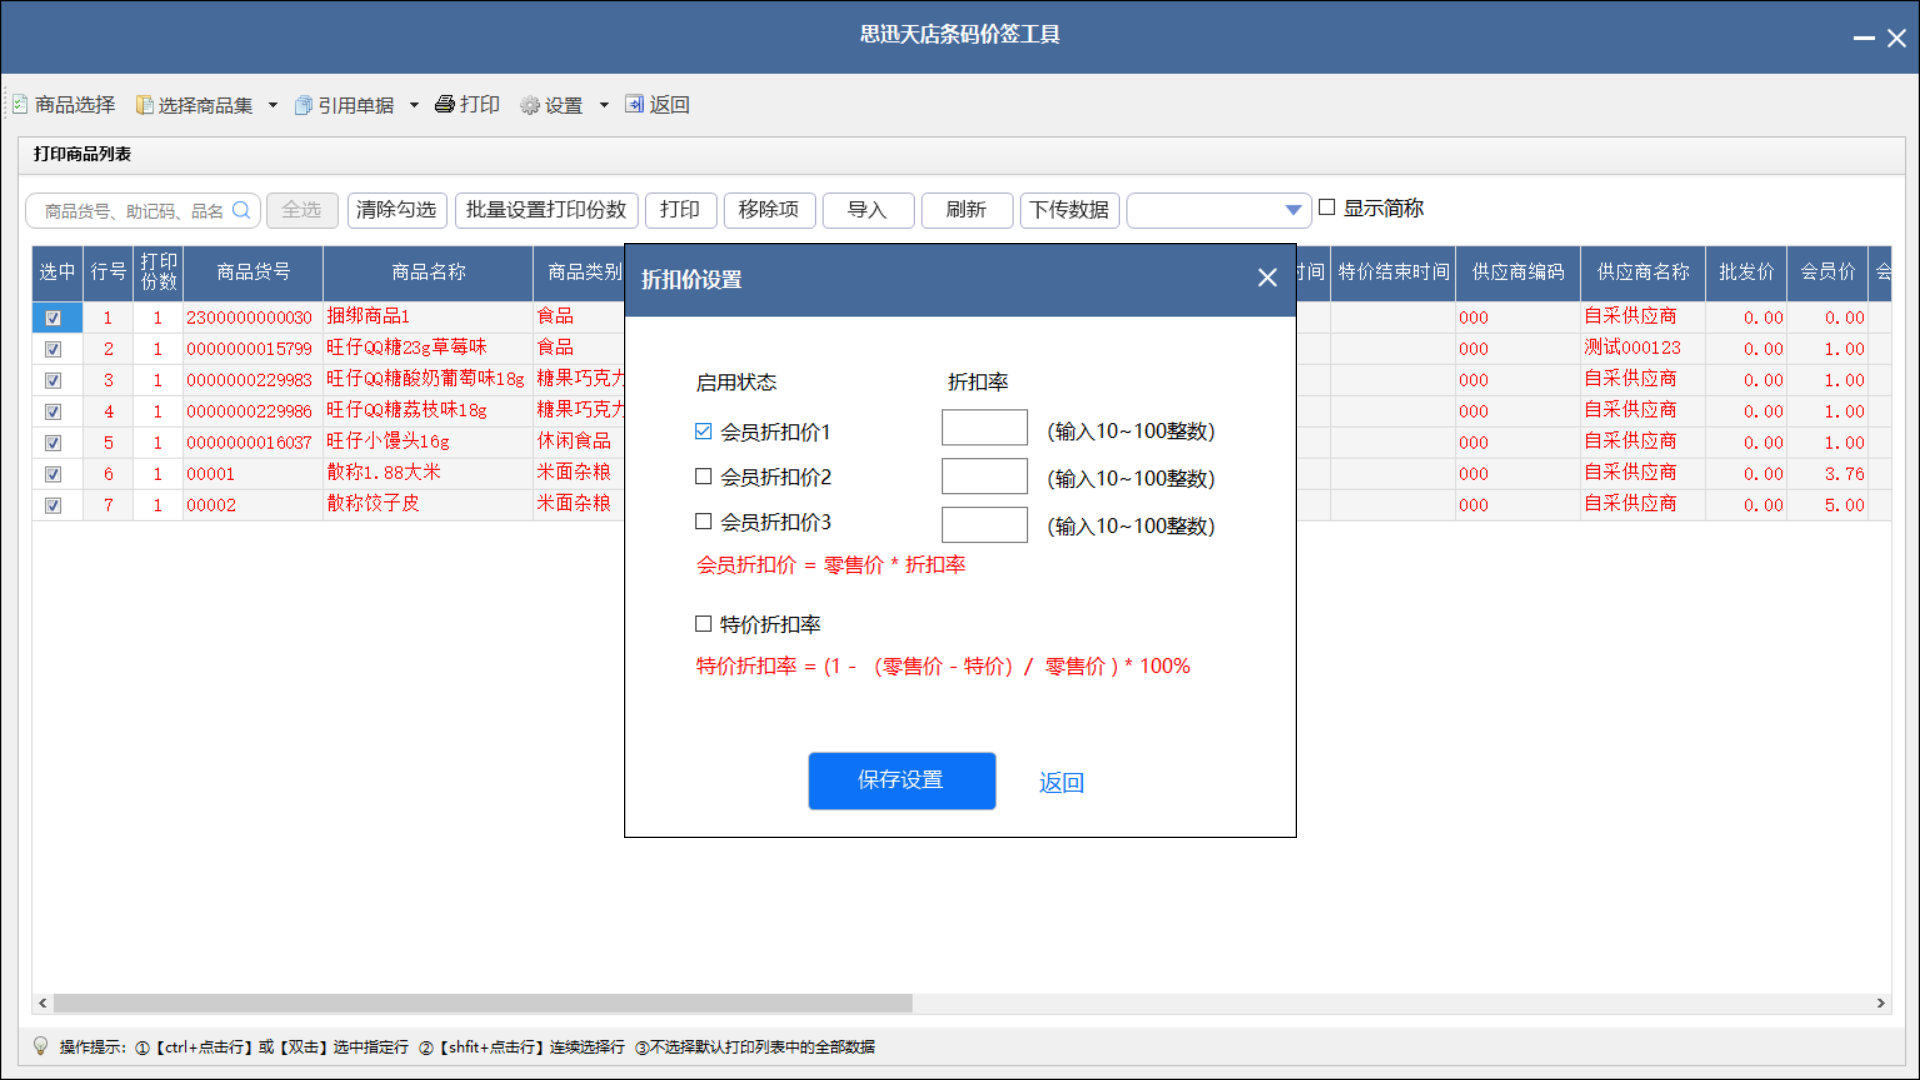Open 商品选择 using its toolbar icon
The image size is (1920, 1080).
tap(20, 104)
